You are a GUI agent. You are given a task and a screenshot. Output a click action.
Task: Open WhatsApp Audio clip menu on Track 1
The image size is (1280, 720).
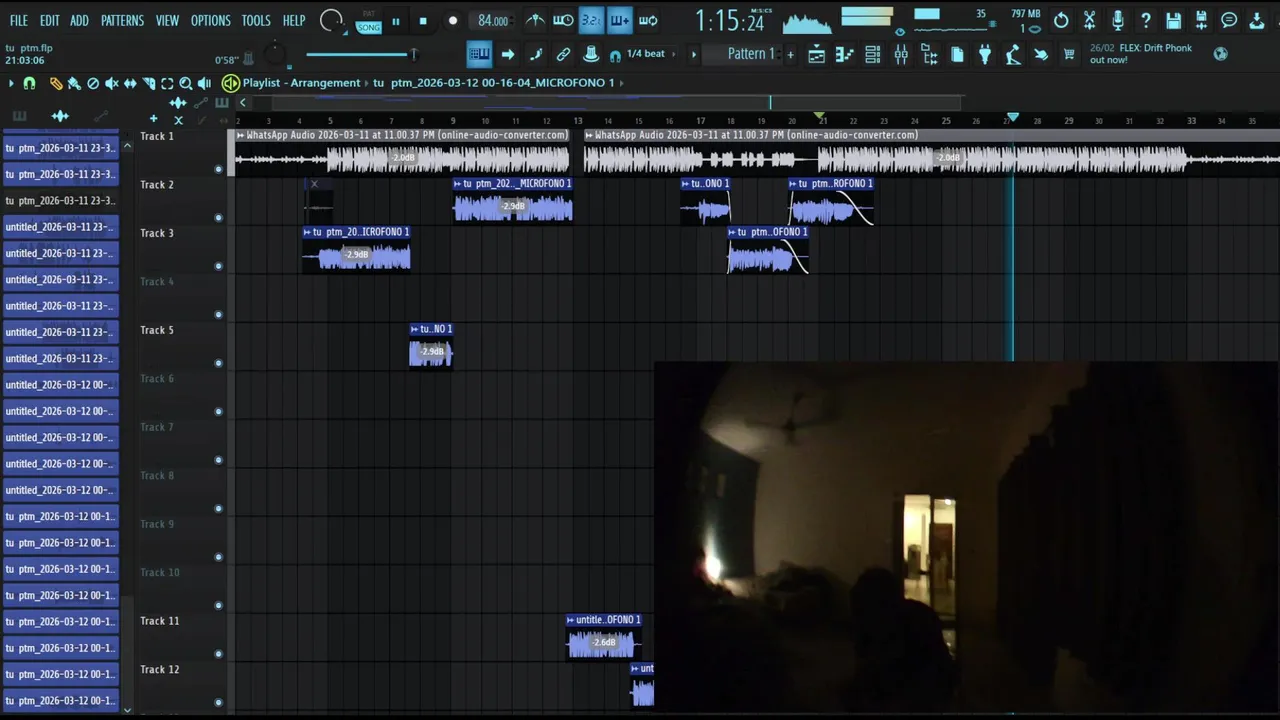click(240, 135)
